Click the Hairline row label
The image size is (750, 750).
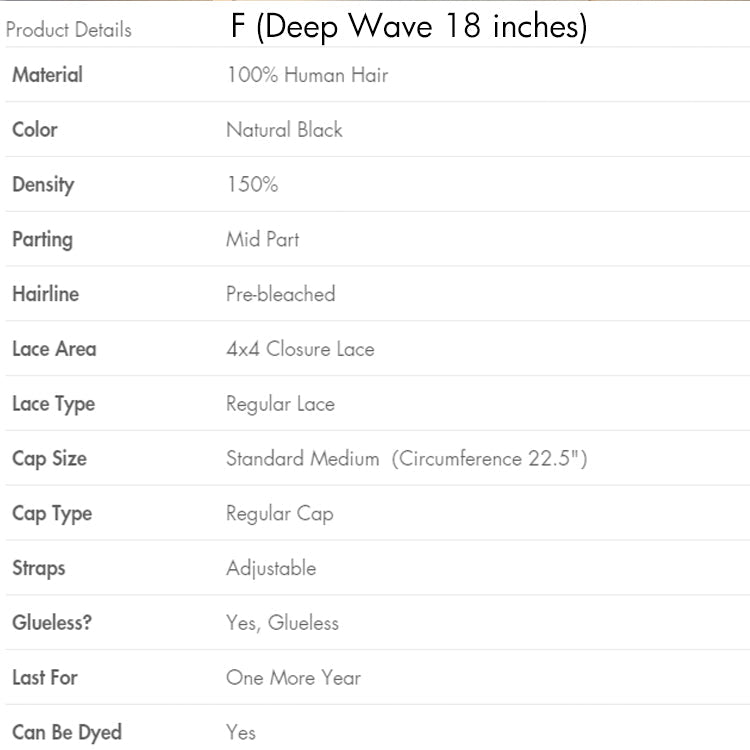(45, 294)
